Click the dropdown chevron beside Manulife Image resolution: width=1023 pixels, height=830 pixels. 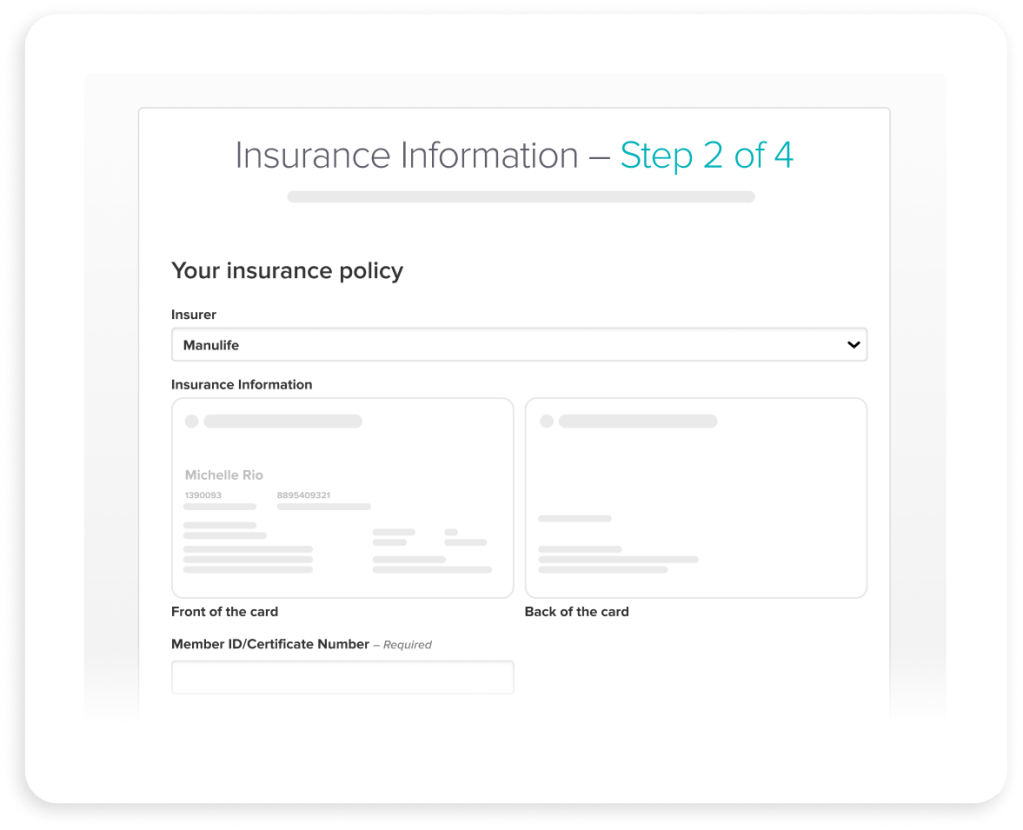[x=855, y=344]
